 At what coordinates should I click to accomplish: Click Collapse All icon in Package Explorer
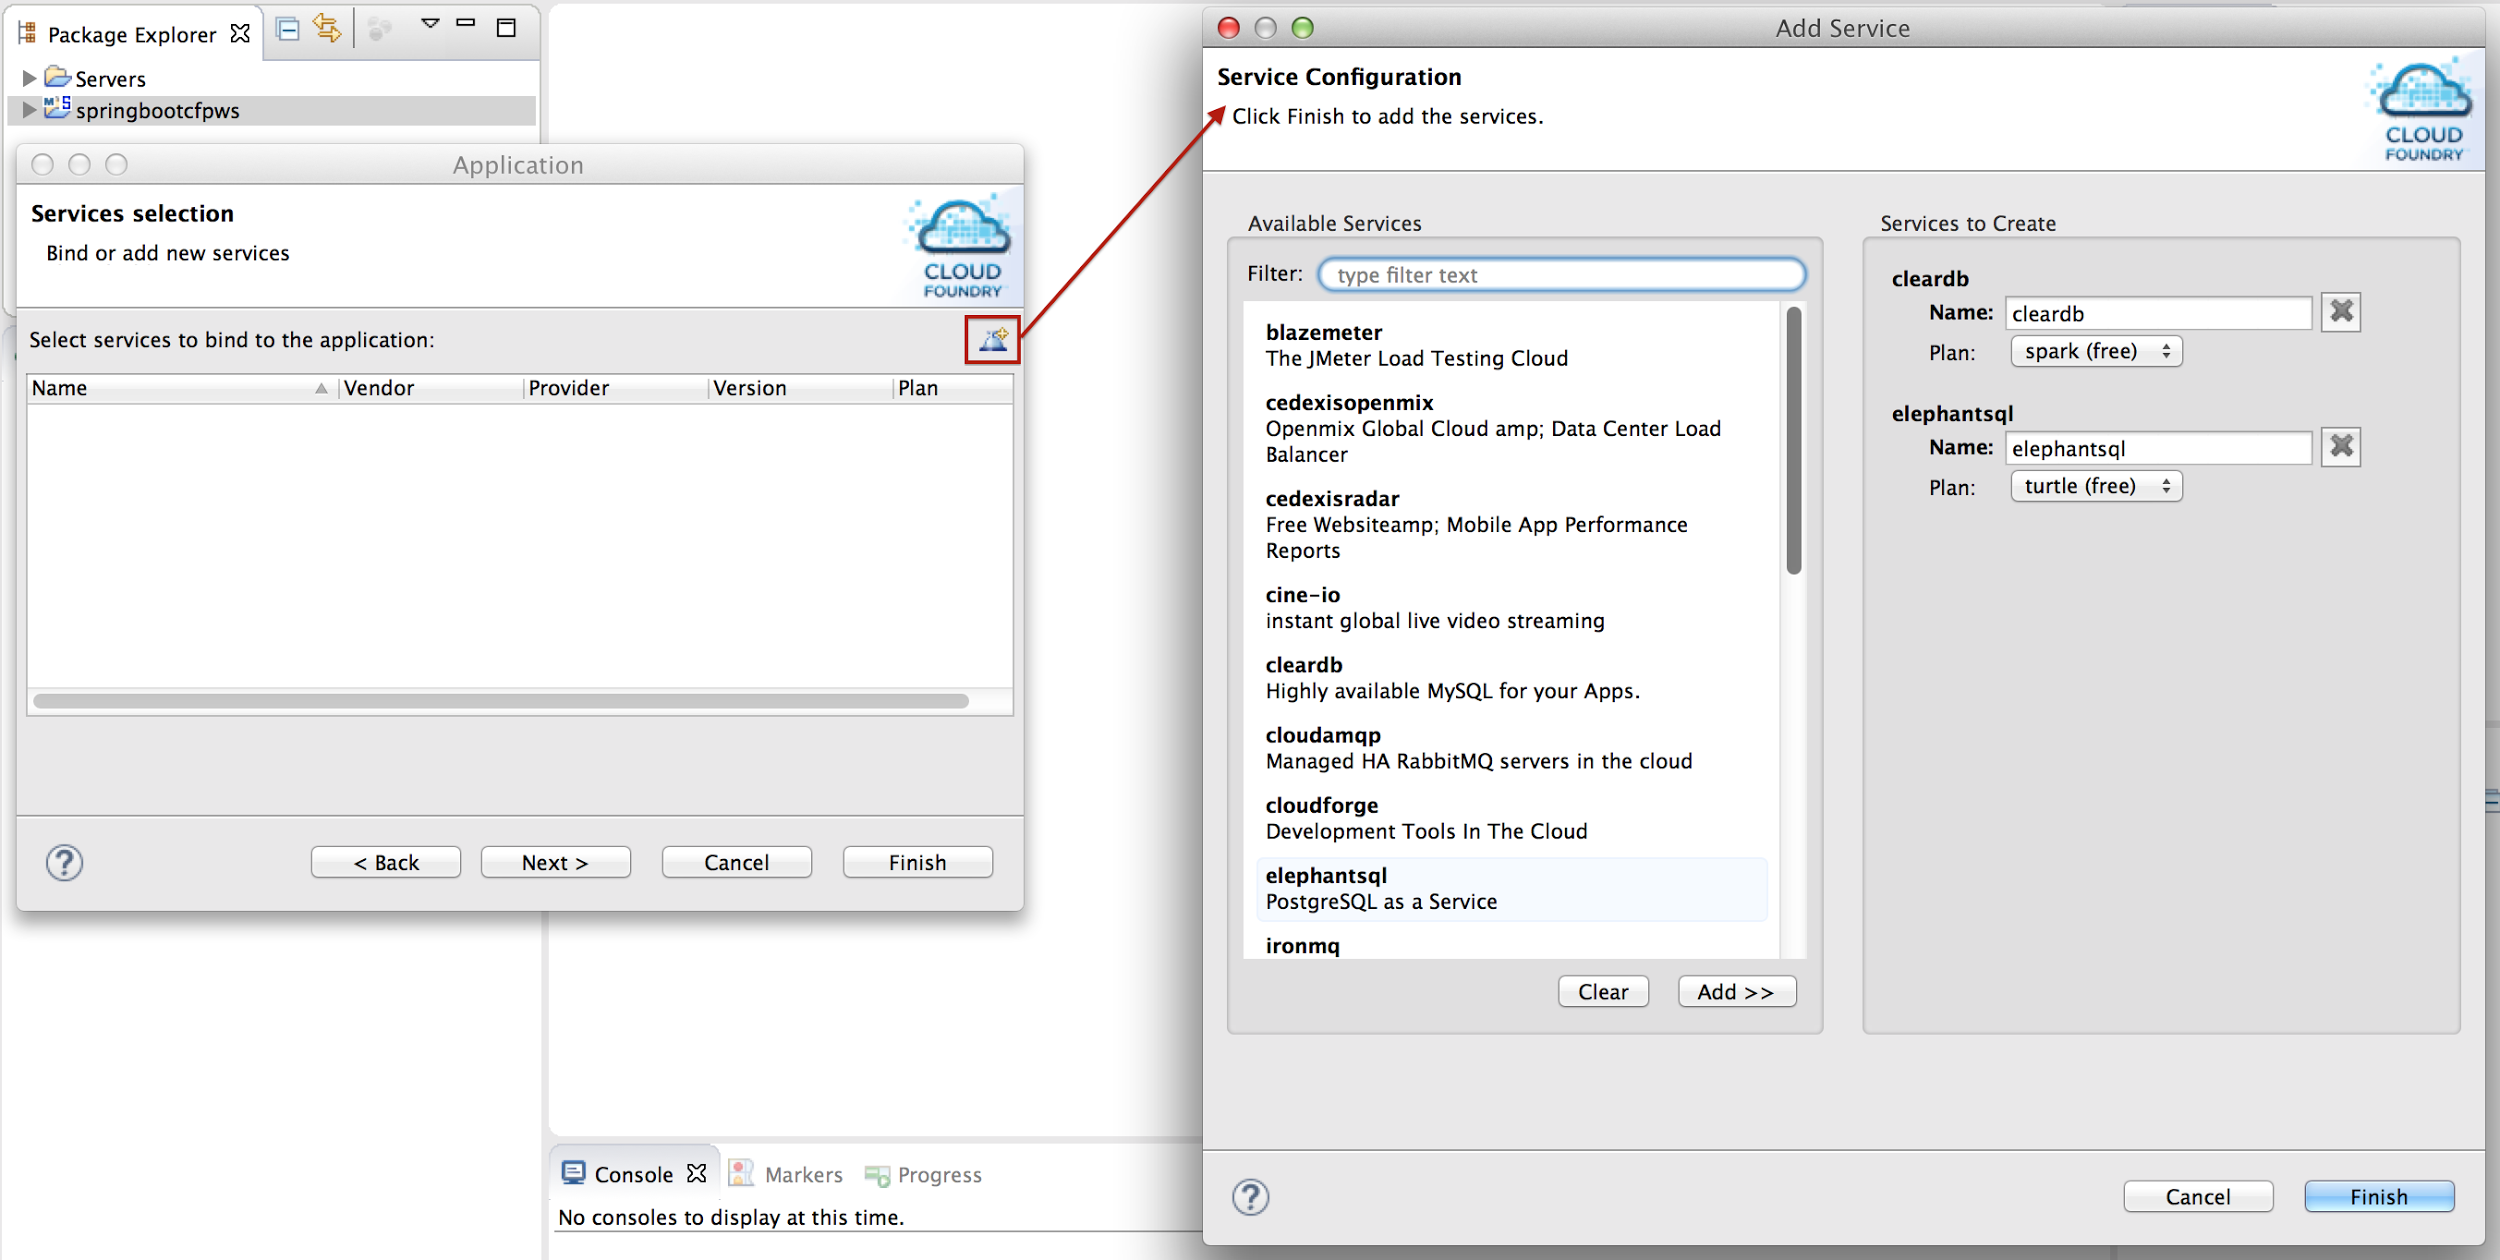pos(288,29)
